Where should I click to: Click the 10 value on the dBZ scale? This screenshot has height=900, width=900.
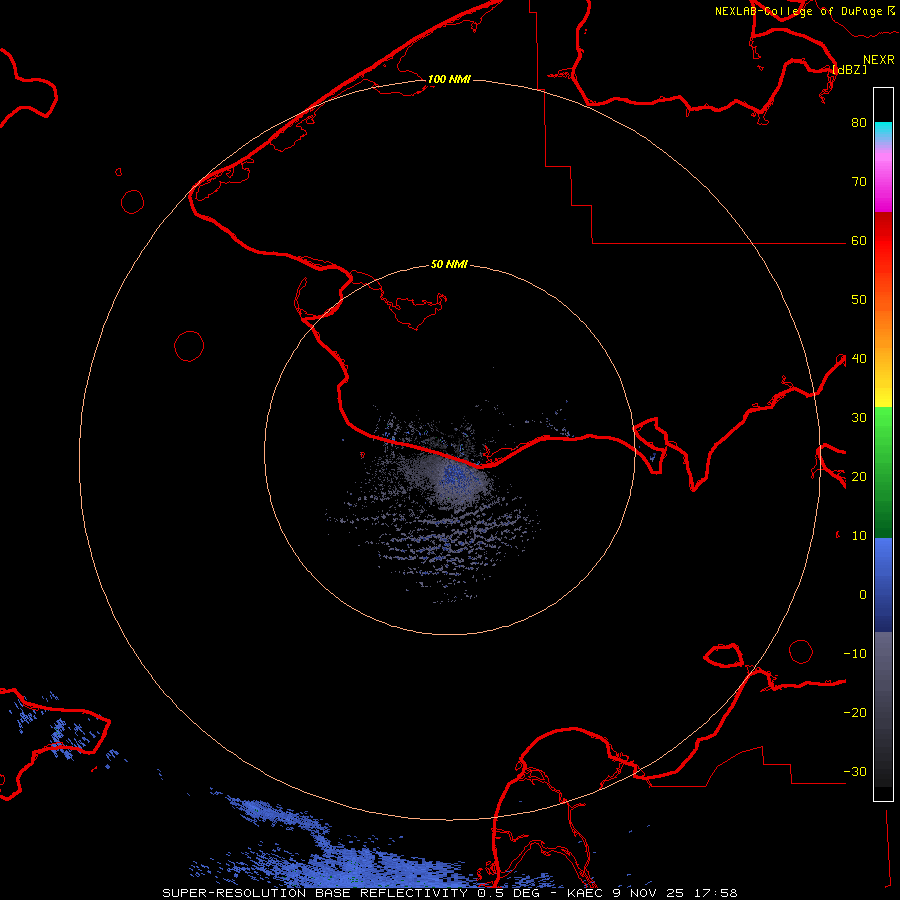(859, 536)
